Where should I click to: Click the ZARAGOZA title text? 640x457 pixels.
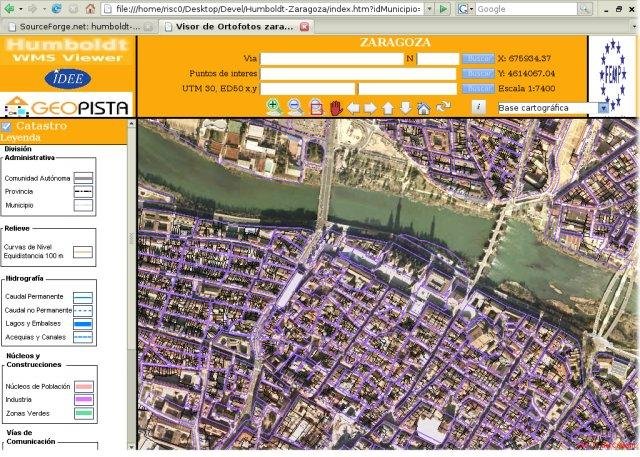[x=395, y=42]
